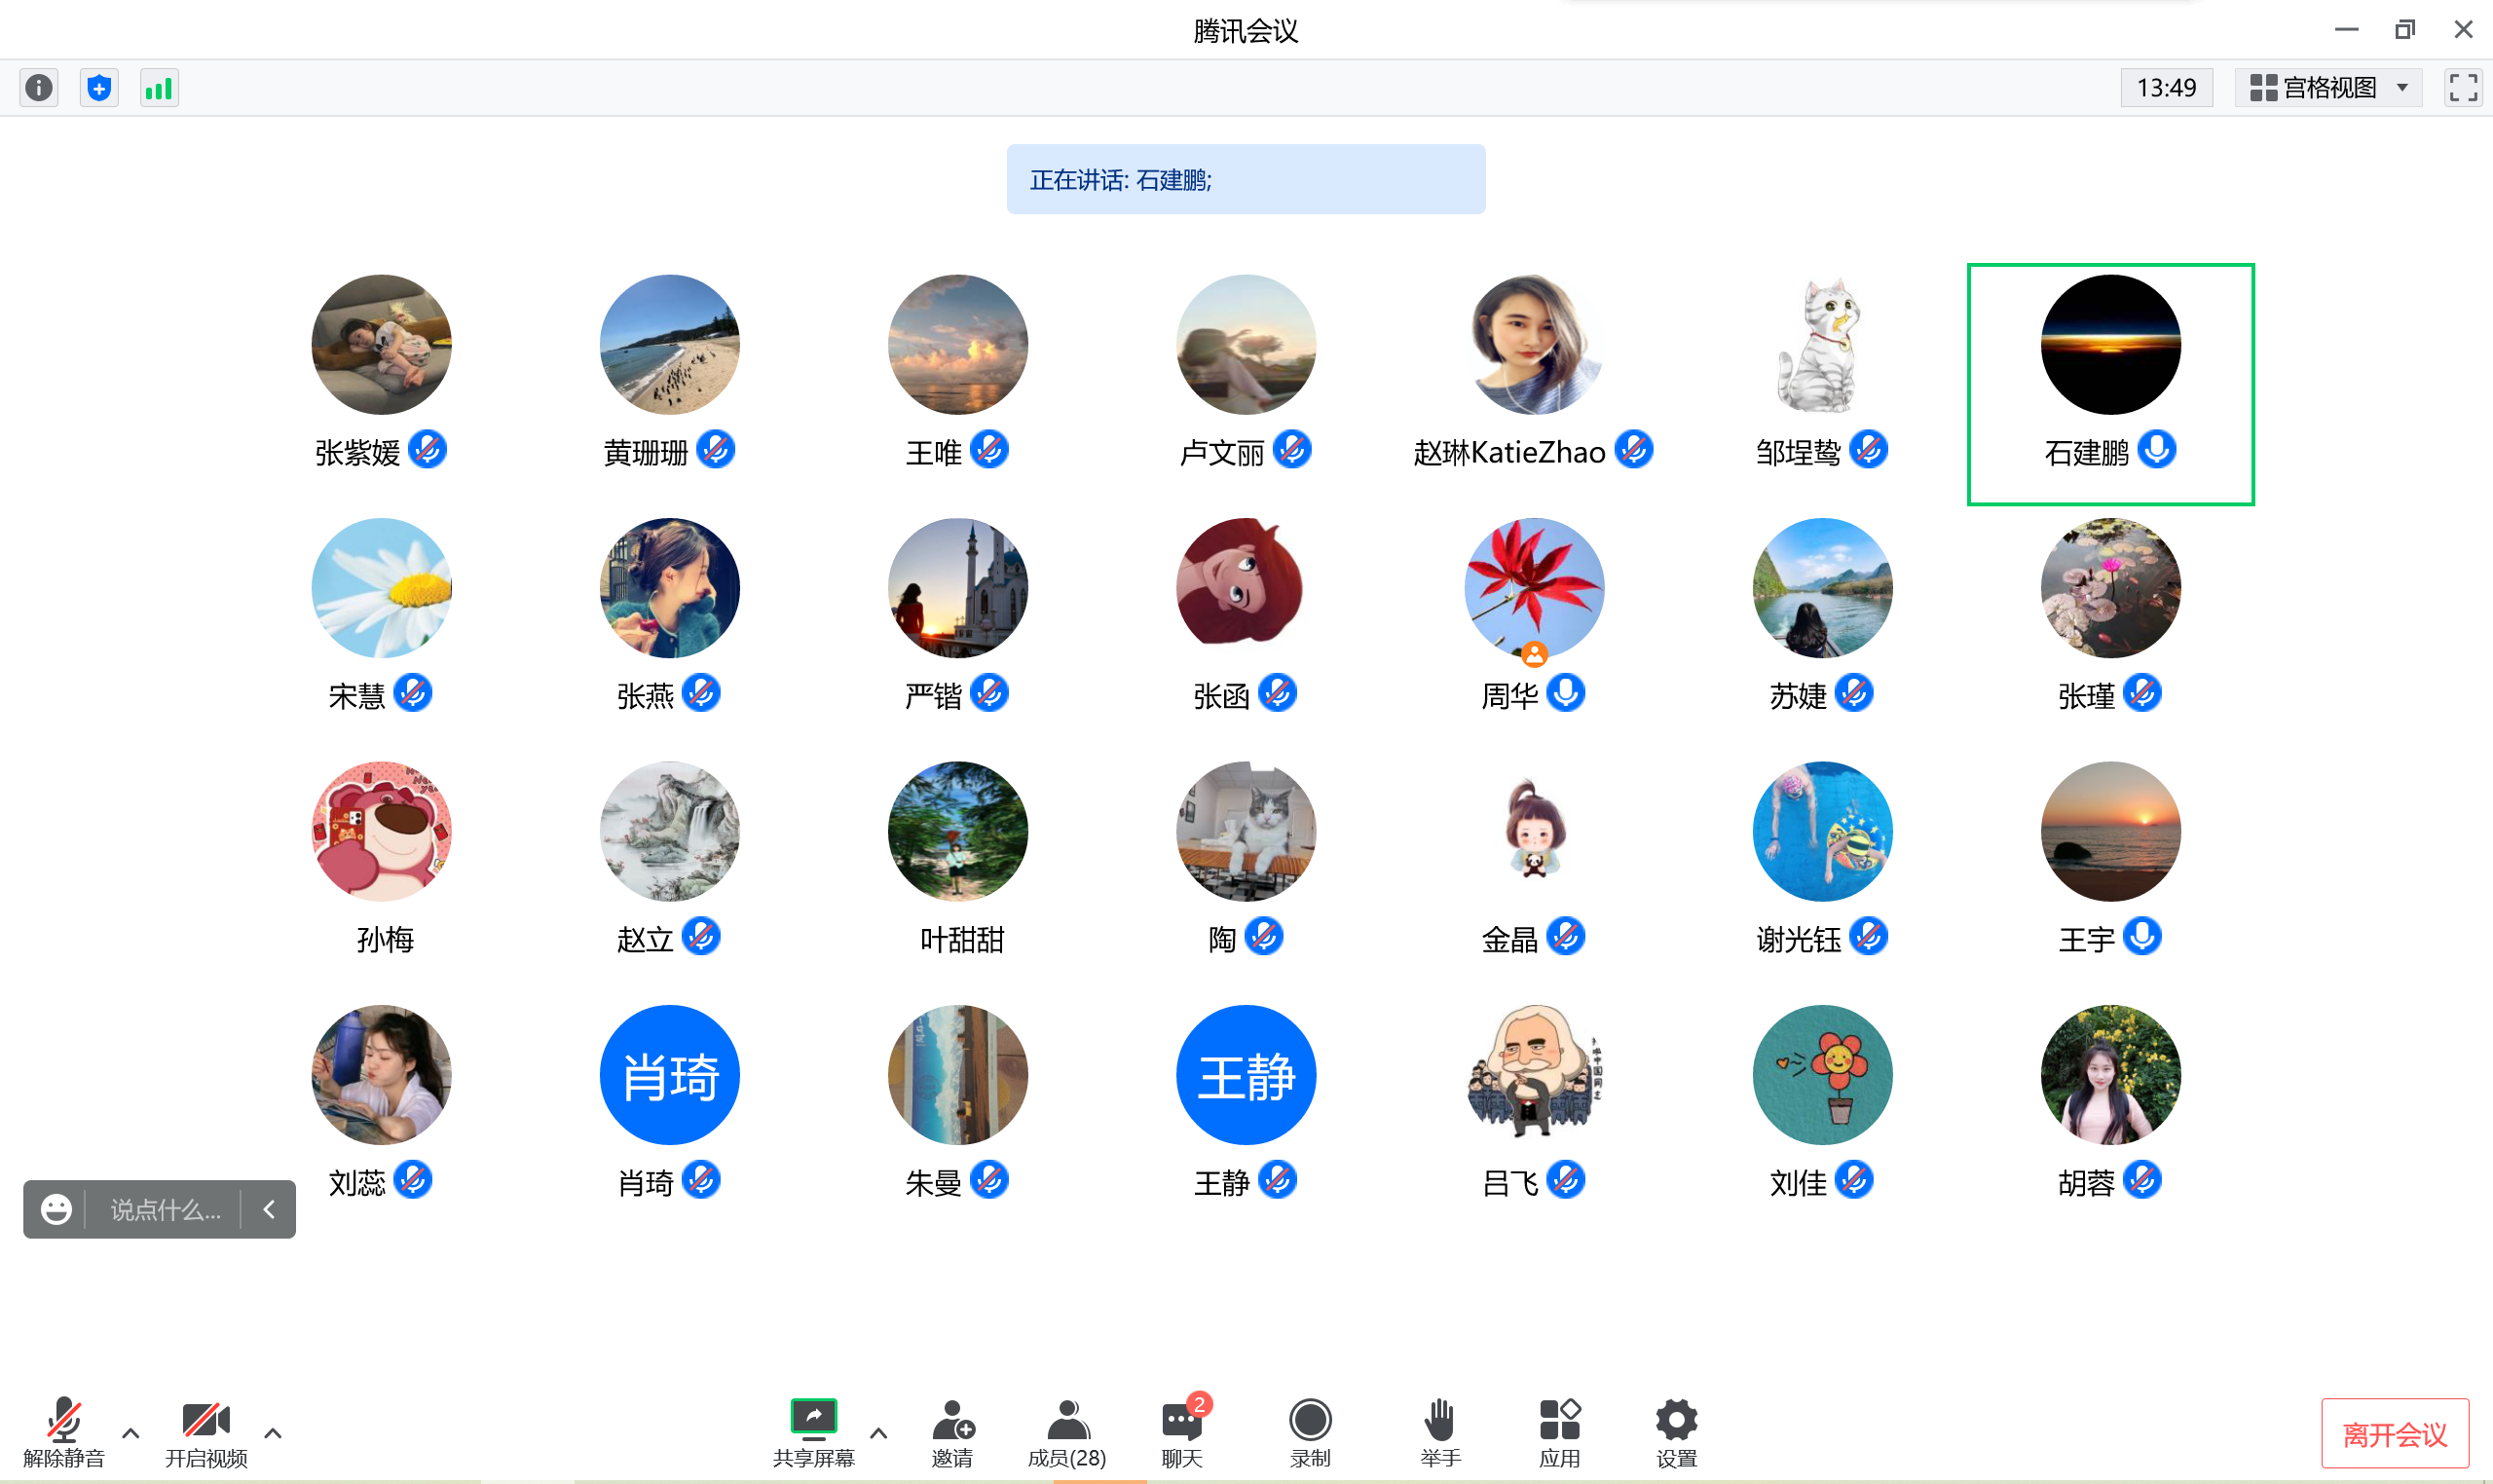Viewport: 2493px width, 1484px height.
Task: Click the name label 陶
Action: (1222, 940)
